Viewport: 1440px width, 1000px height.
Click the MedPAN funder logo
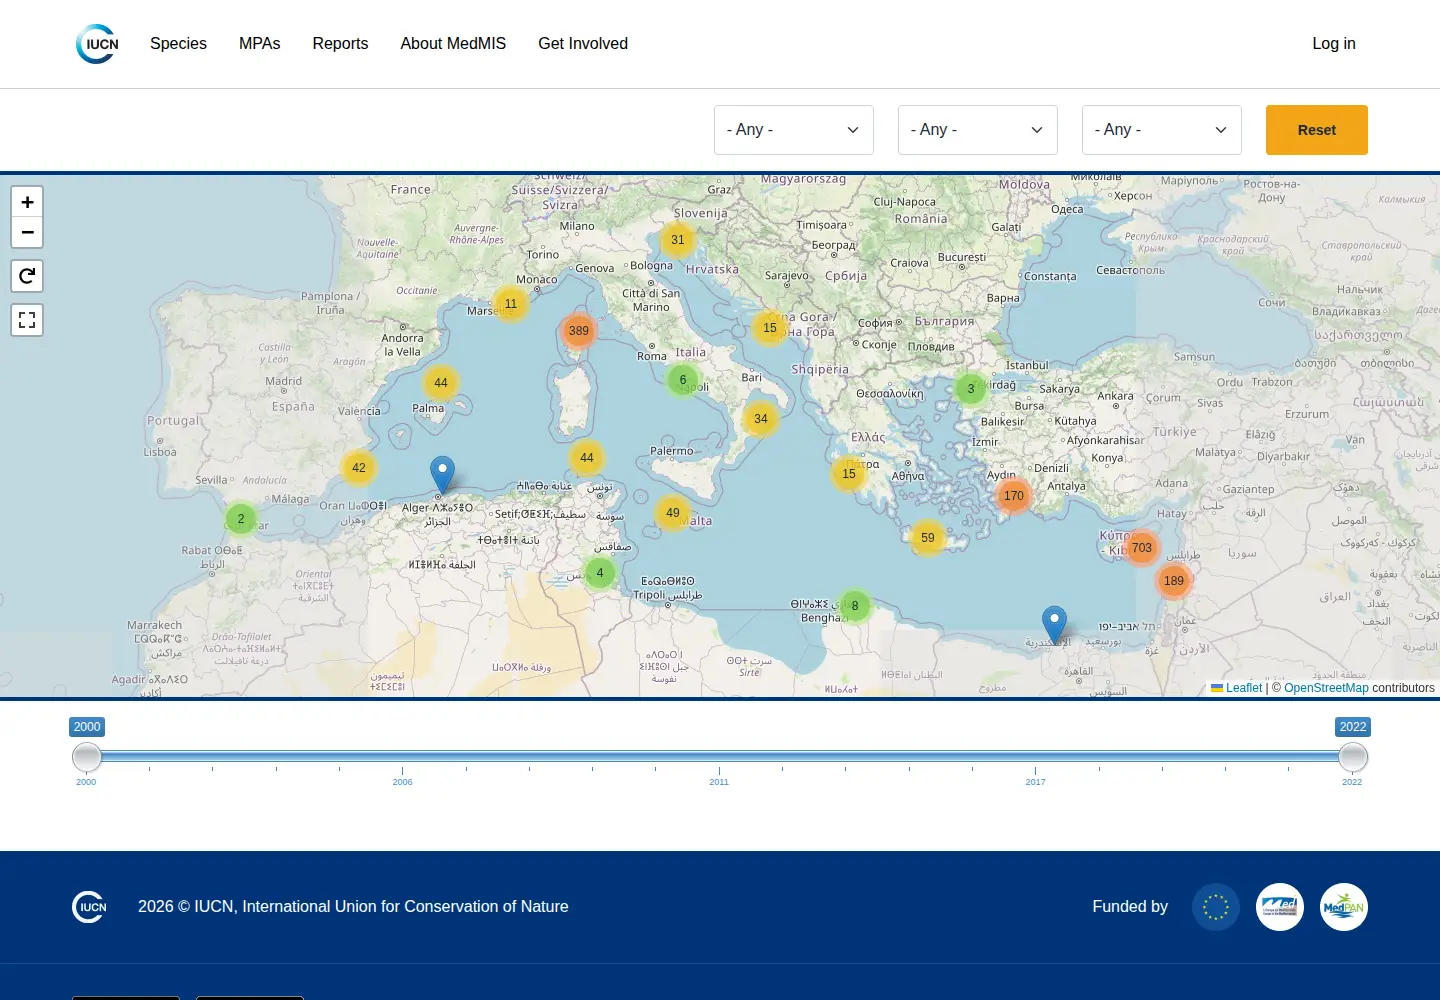pyautogui.click(x=1344, y=907)
